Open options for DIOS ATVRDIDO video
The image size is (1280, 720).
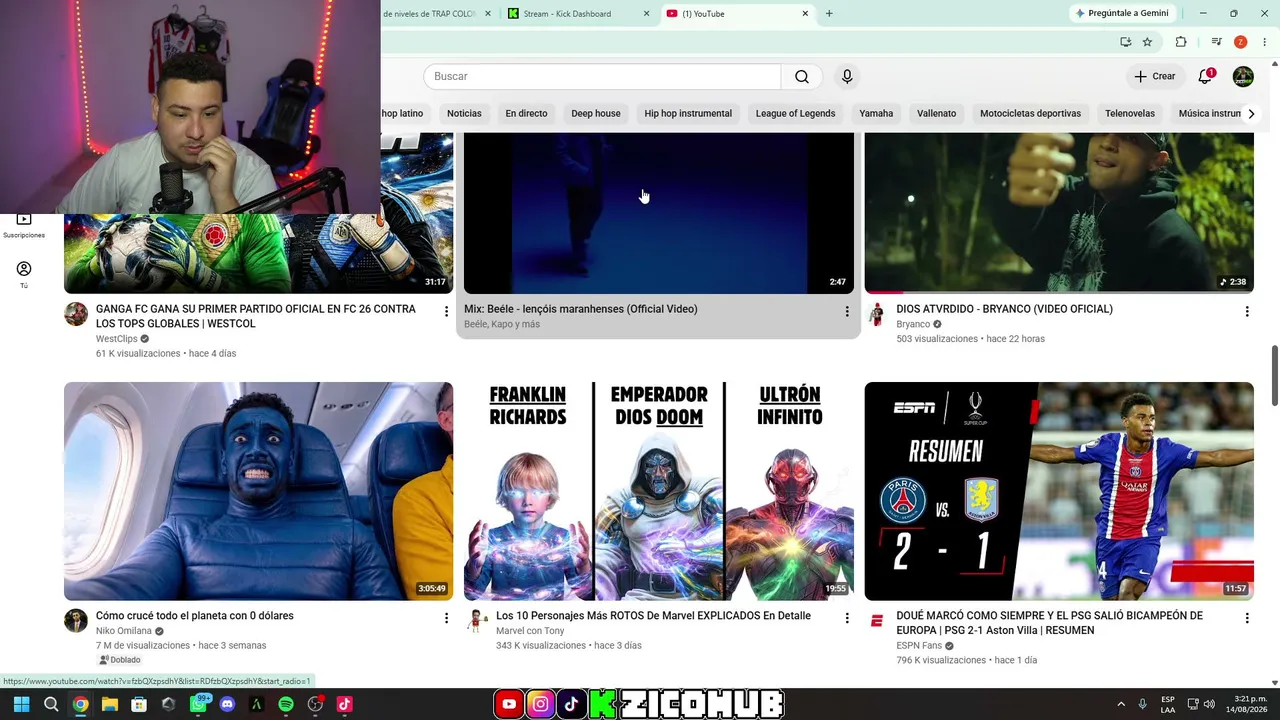(x=1247, y=312)
